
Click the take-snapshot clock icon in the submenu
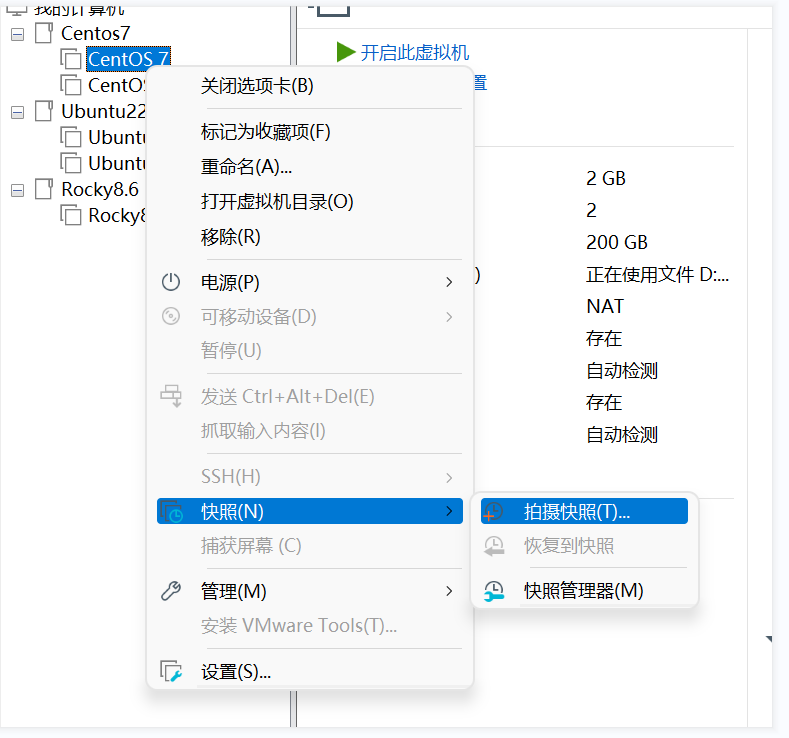[493, 511]
